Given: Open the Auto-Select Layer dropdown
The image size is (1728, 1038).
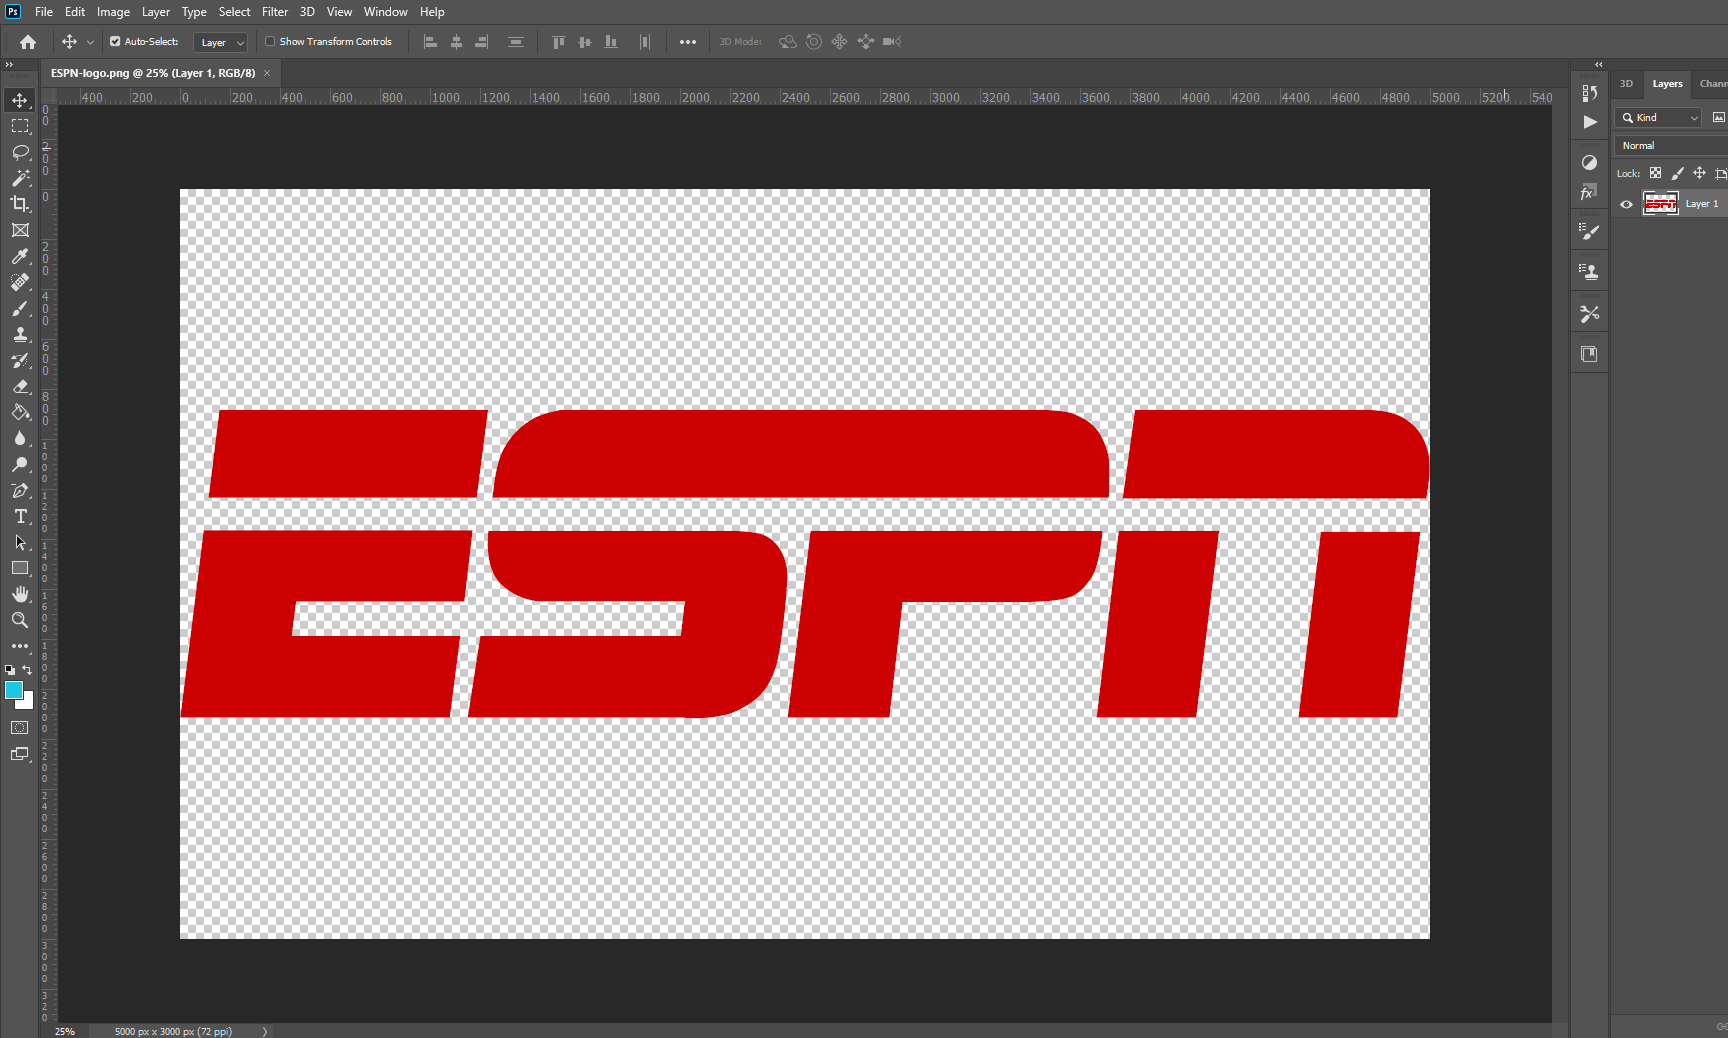Looking at the screenshot, I should 220,42.
